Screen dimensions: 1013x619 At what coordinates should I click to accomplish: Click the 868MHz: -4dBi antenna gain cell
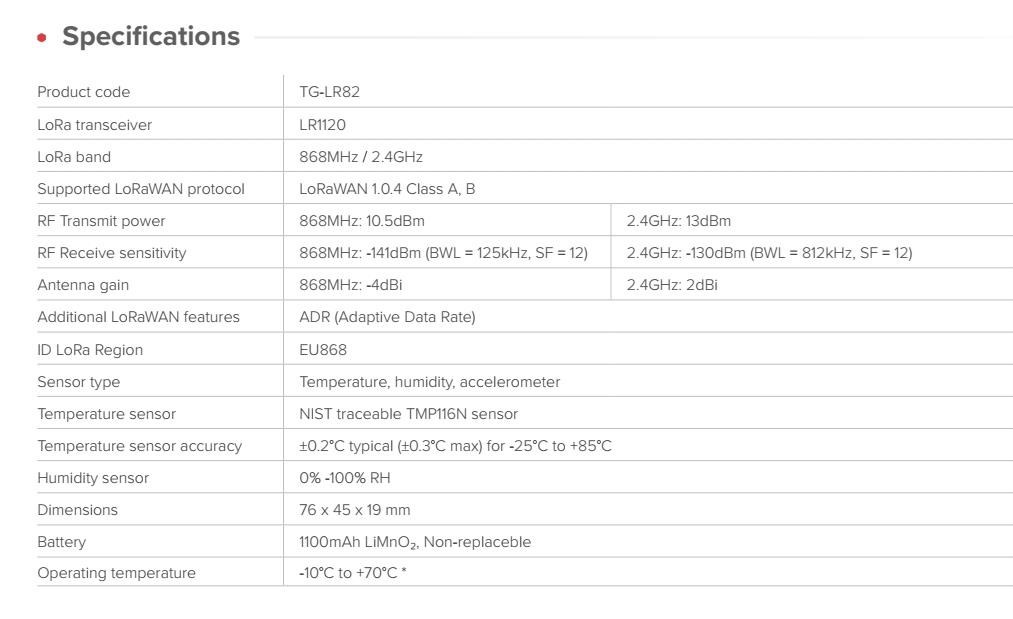(350, 285)
